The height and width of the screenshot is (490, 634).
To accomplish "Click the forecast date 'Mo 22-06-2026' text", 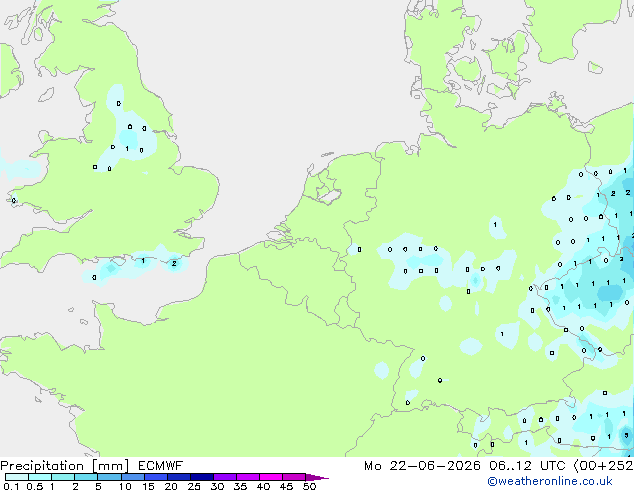I will point(422,466).
